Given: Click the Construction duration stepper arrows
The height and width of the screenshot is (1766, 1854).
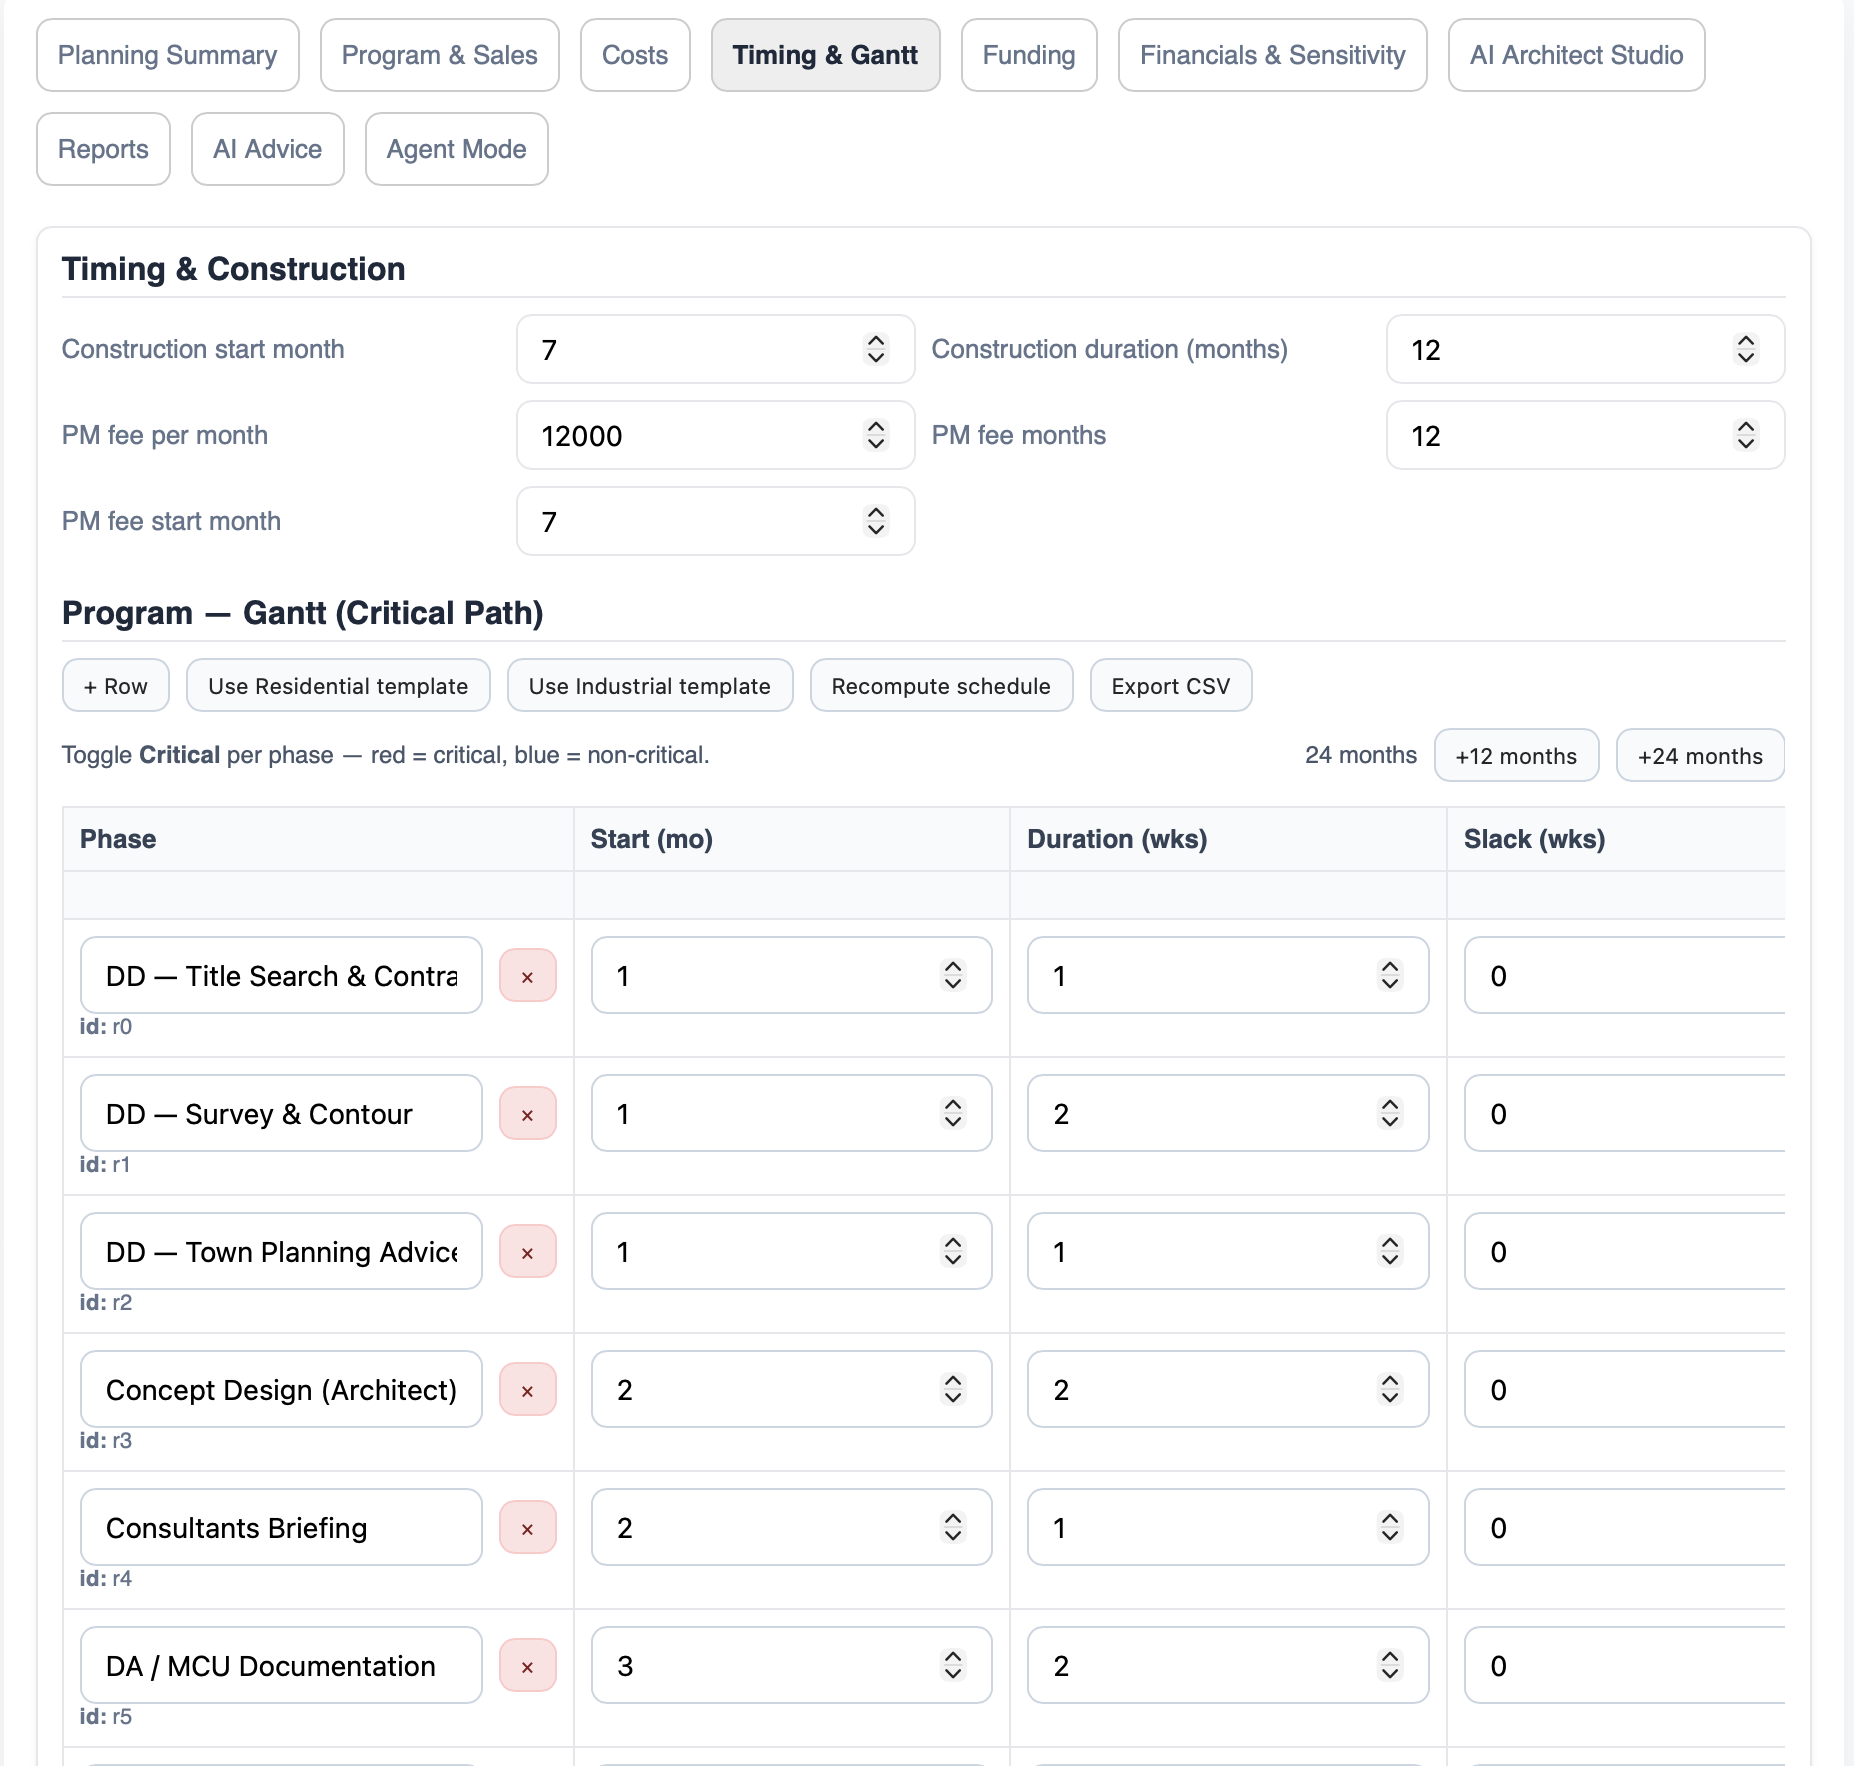Looking at the screenshot, I should (1746, 349).
